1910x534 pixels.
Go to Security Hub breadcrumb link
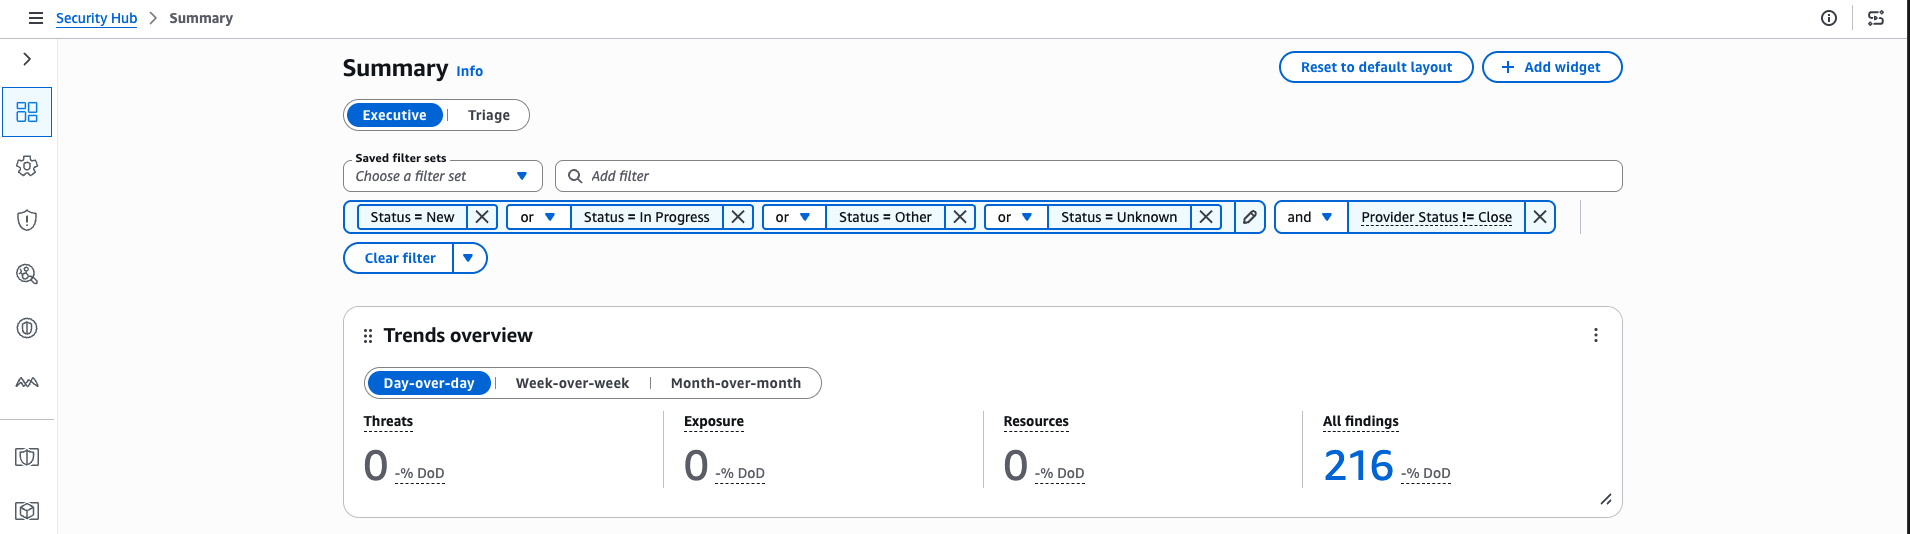[x=96, y=18]
